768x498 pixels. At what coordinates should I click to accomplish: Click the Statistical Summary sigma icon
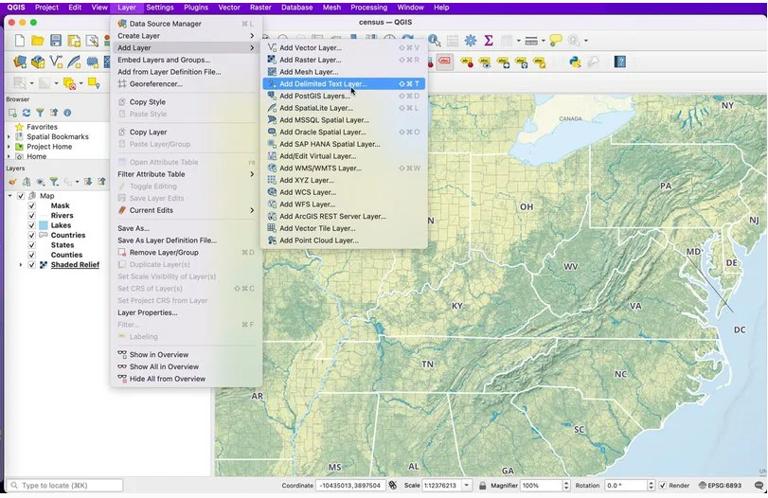tap(489, 40)
